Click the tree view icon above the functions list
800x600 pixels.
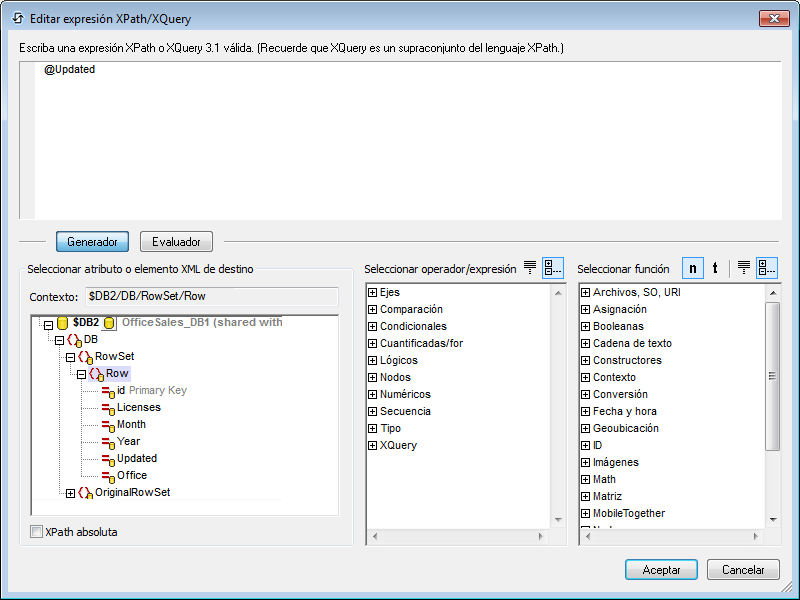[767, 268]
